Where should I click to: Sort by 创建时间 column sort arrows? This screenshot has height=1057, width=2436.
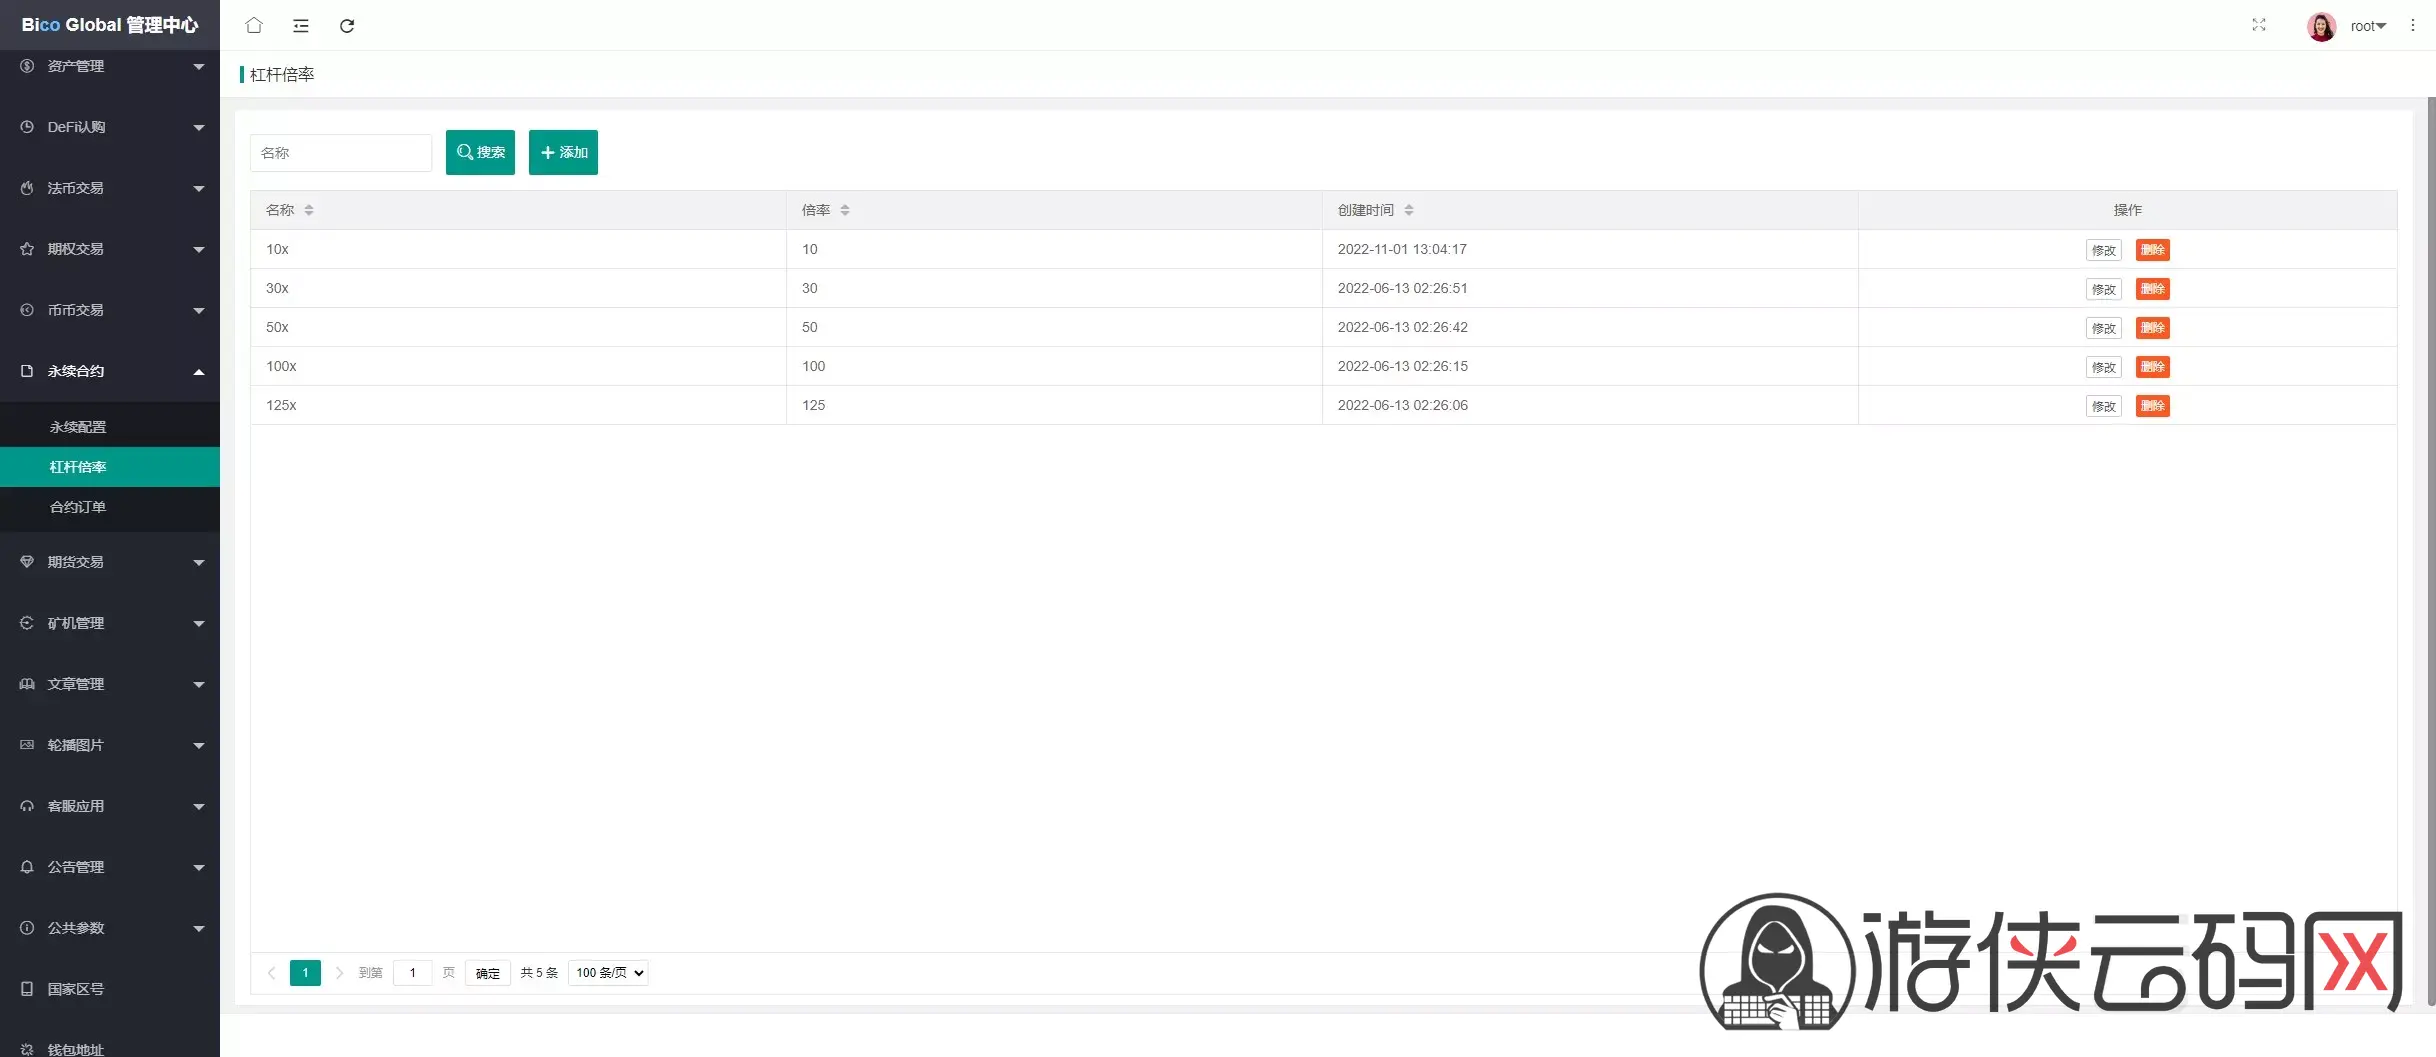coord(1409,210)
